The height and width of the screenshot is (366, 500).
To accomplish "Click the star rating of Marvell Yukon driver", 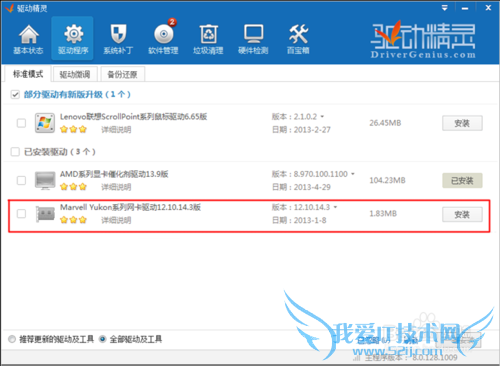I will coord(73,220).
